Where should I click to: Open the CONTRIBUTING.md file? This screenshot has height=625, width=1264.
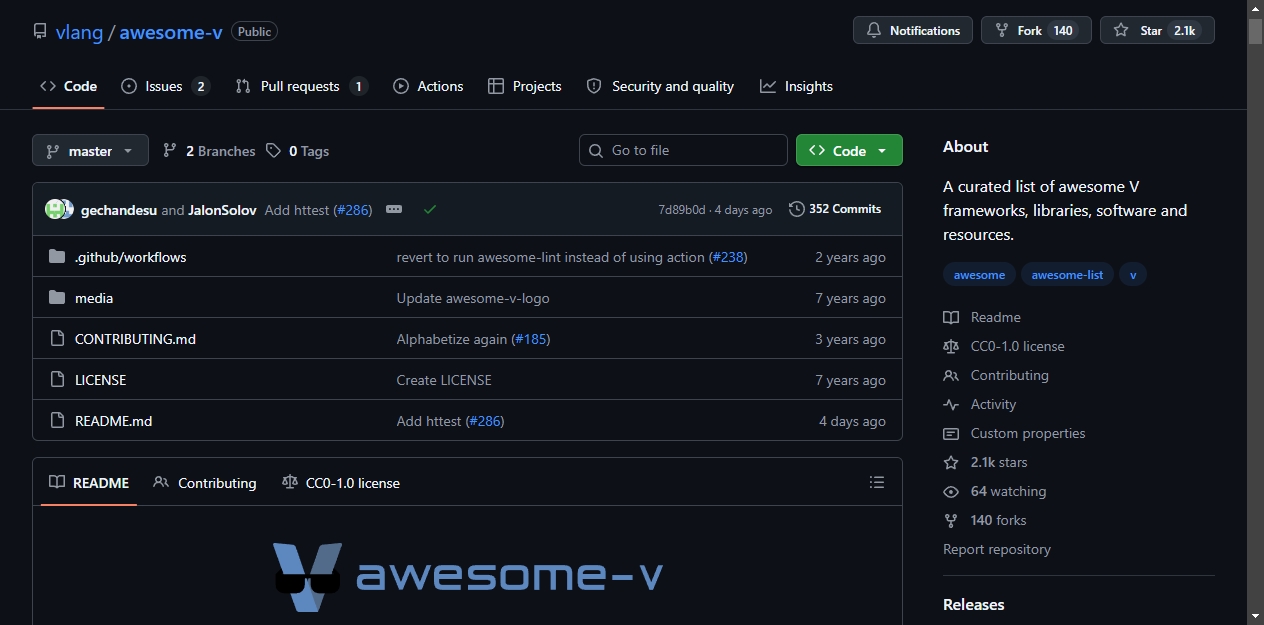click(x=135, y=339)
